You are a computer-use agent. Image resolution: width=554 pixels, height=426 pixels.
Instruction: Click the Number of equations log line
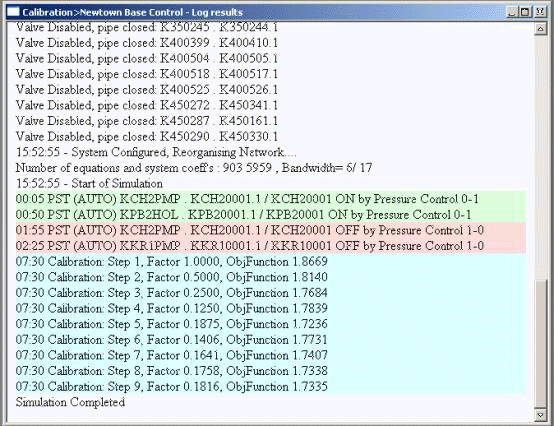194,168
